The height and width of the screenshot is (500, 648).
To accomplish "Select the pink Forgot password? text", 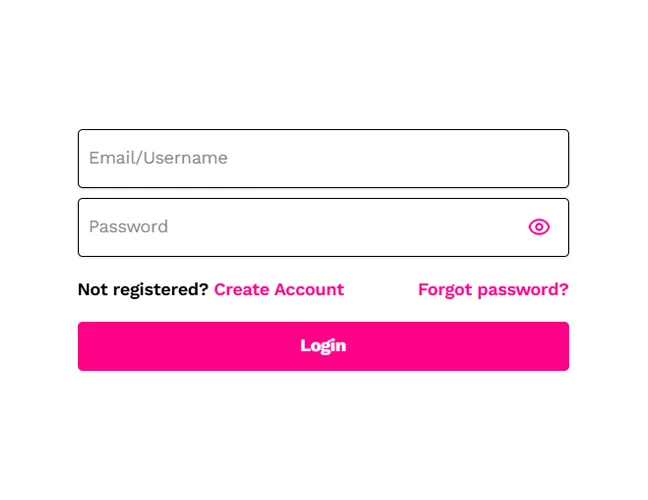I will click(x=493, y=290).
